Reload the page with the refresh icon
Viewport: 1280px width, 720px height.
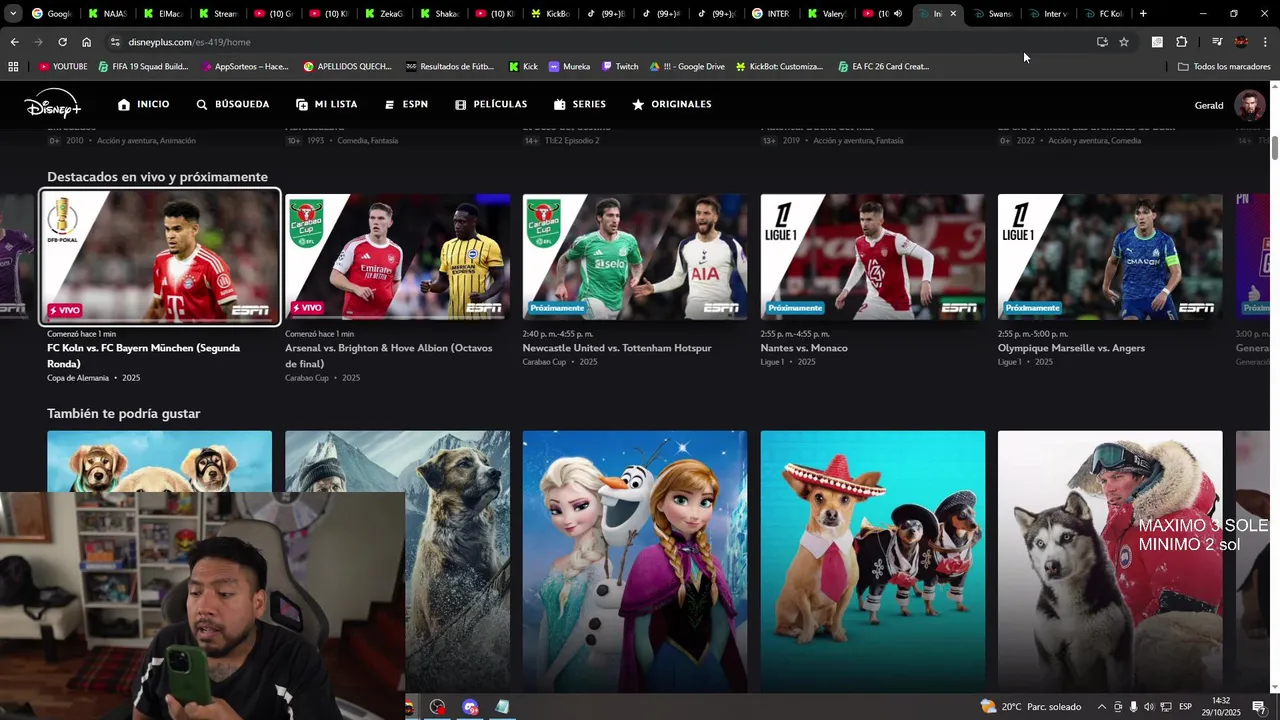pos(62,42)
